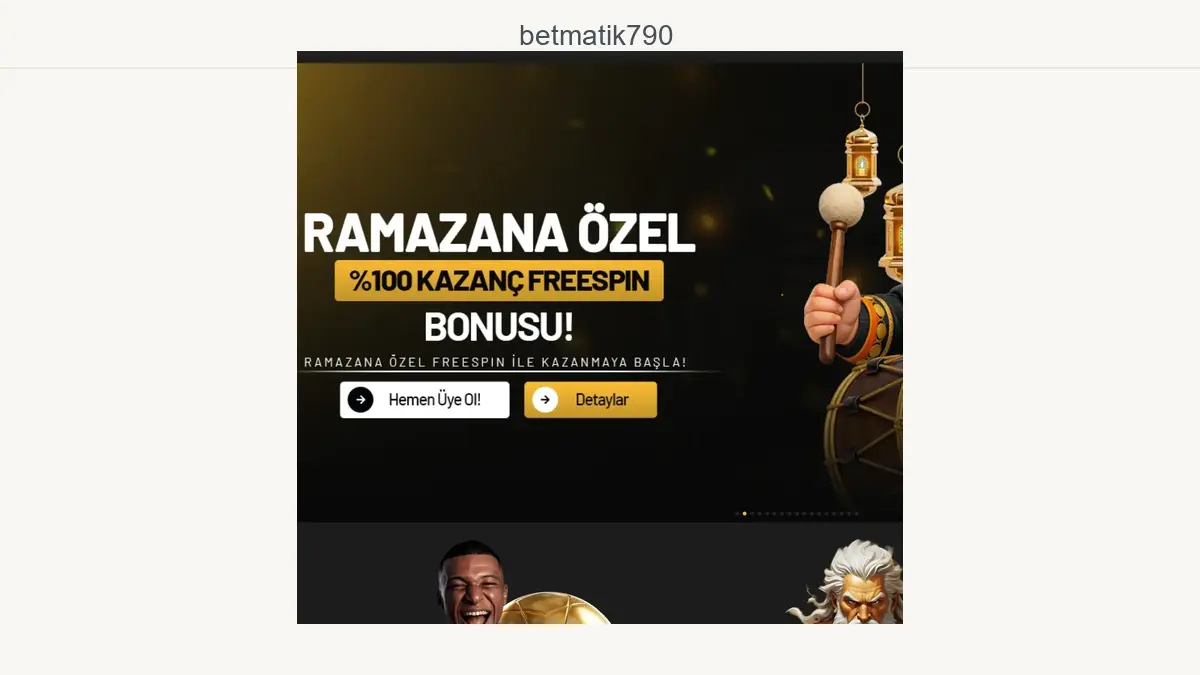Click the Ramazana özel freespin tagline text
Viewport: 1200px width, 675px height.
[495, 362]
